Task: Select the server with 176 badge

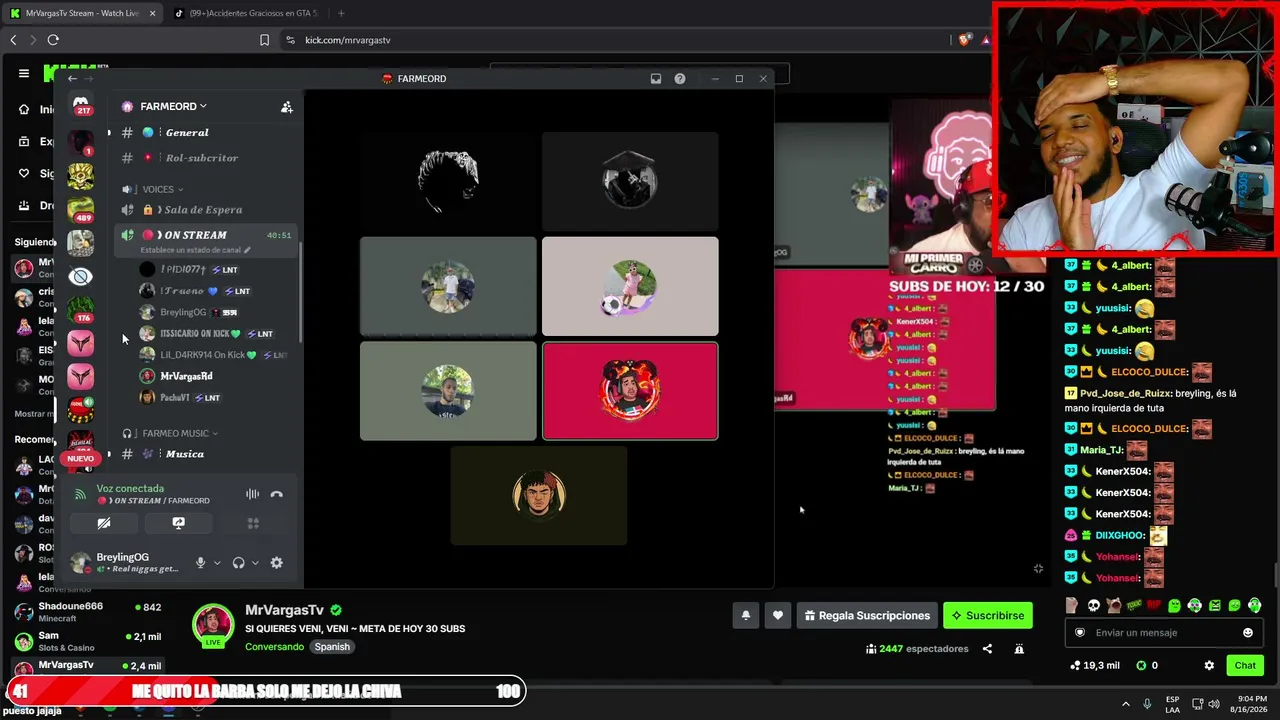Action: (x=81, y=310)
